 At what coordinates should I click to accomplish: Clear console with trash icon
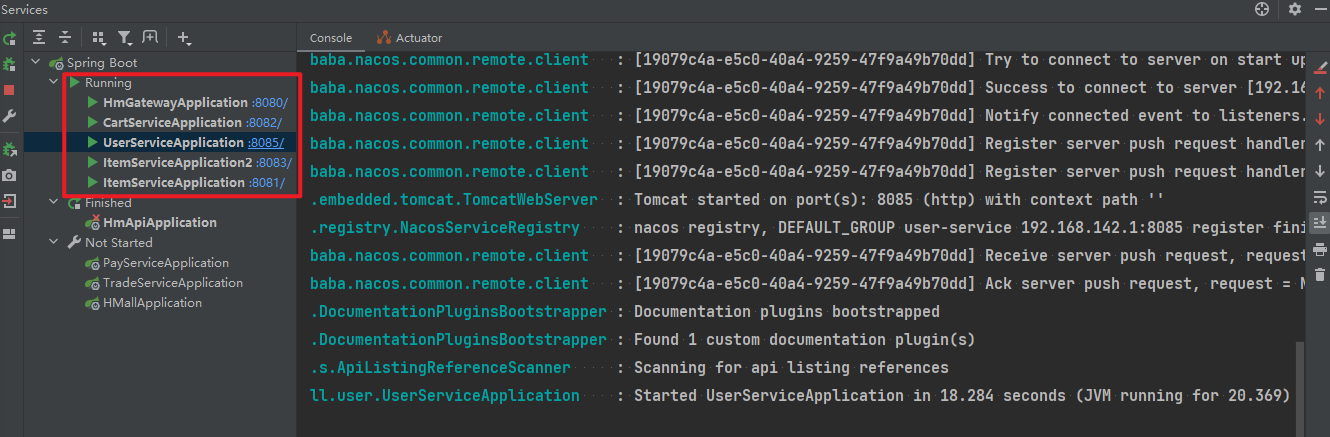pos(1320,273)
